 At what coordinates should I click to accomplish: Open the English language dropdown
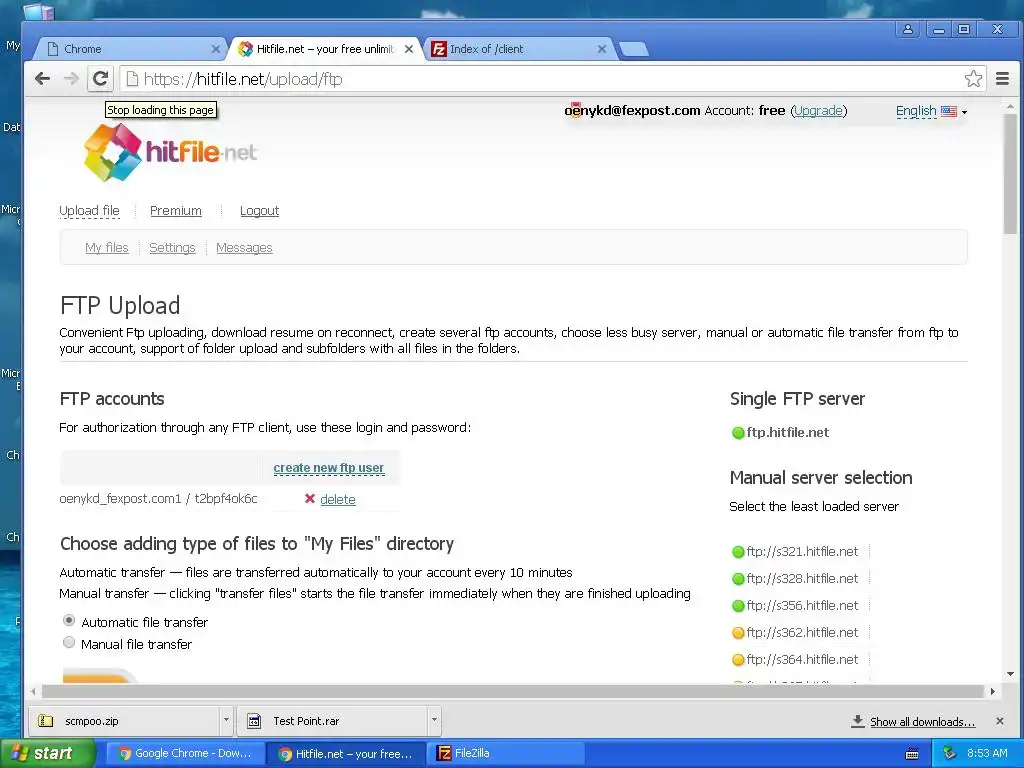931,111
